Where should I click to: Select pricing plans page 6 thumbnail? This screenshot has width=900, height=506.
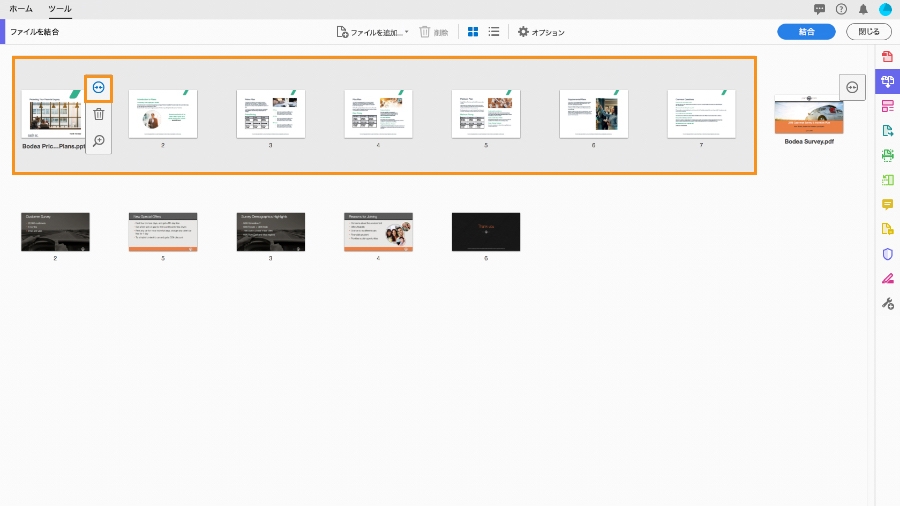[593, 114]
